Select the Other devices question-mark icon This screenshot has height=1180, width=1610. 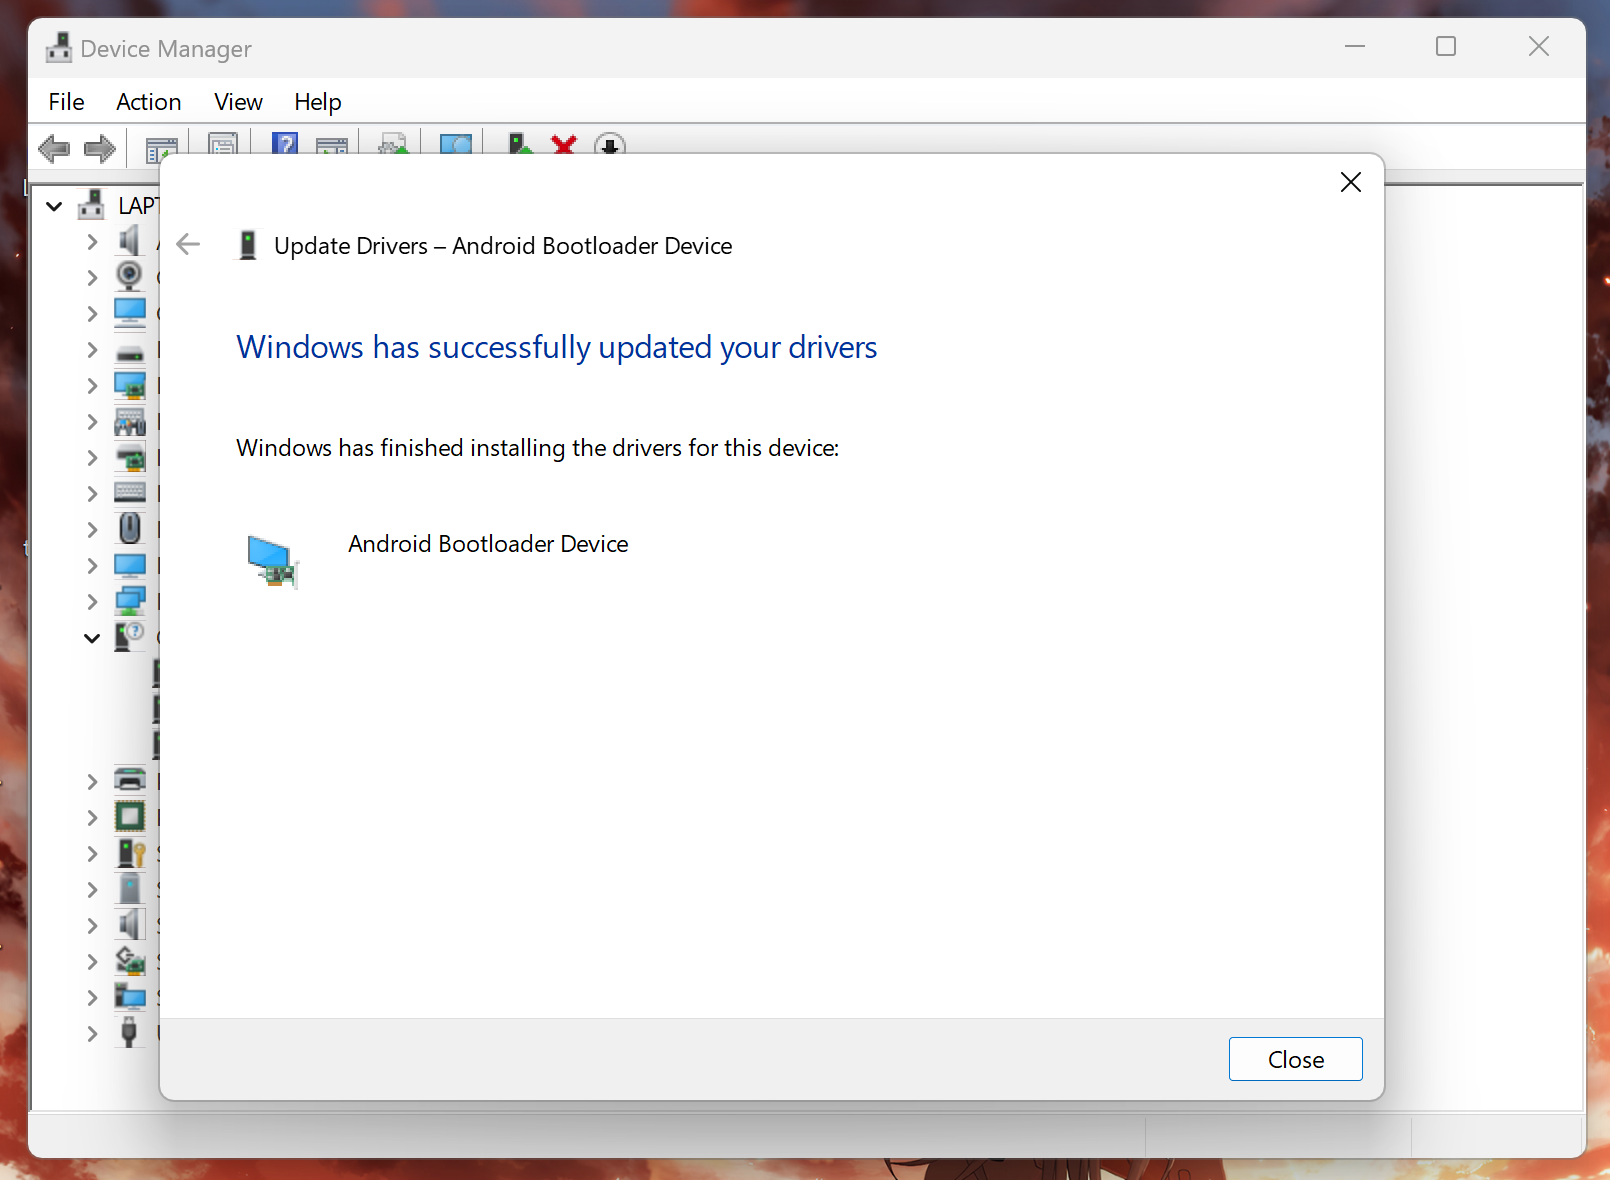pos(130,636)
